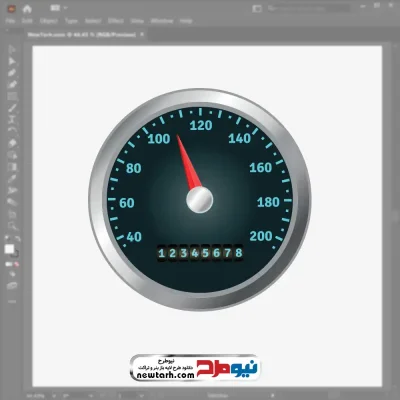Open the zoom level dropdown in status bar

[x=54, y=396]
